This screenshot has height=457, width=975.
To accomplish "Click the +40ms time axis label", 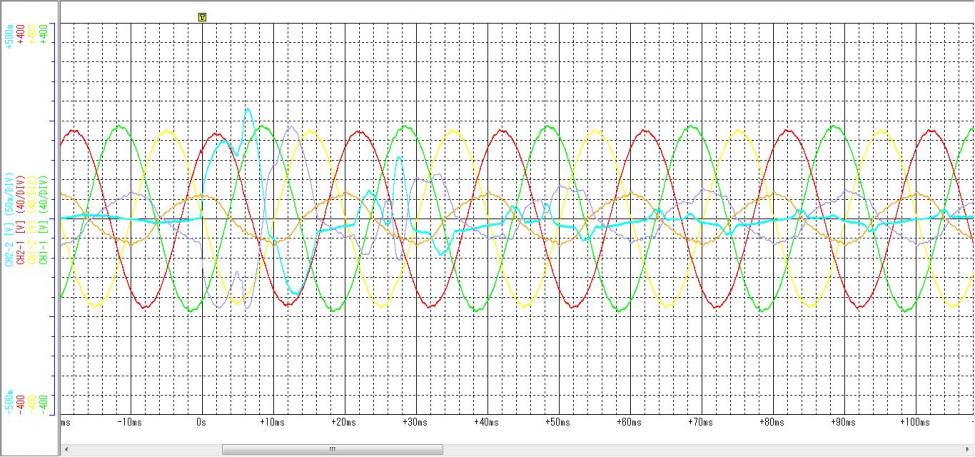I will click(487, 422).
